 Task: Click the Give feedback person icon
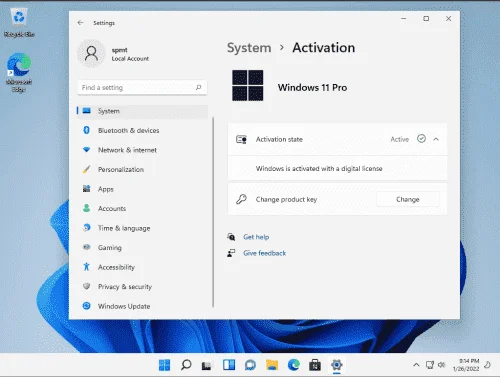coord(231,253)
